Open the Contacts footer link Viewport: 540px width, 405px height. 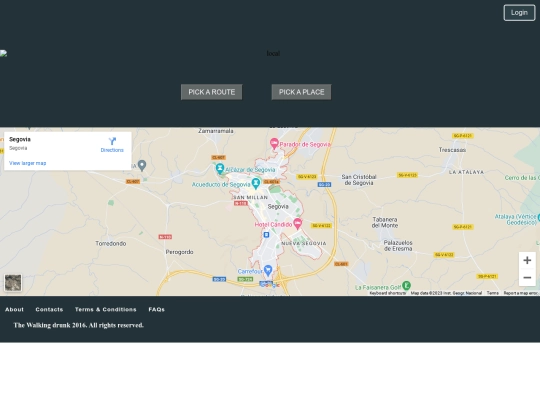(49, 309)
